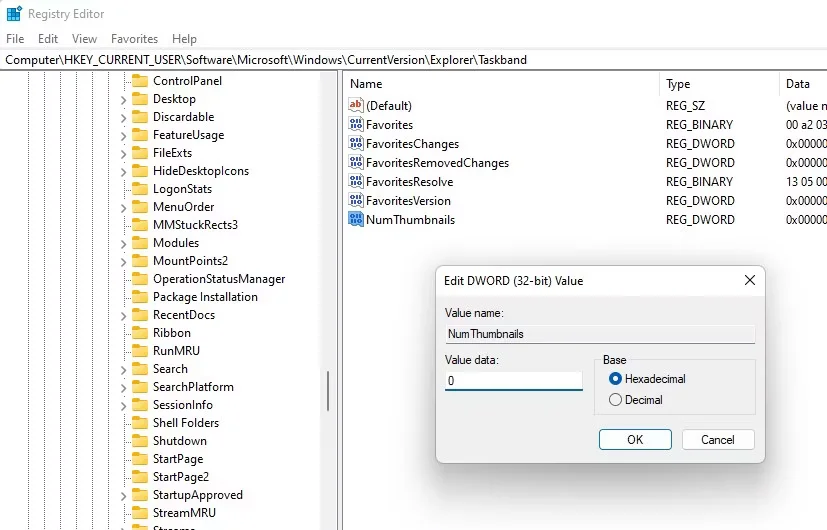Select the MMStuckRects3 folder icon
Screen dimensions: 827x530
pyautogui.click(x=140, y=225)
